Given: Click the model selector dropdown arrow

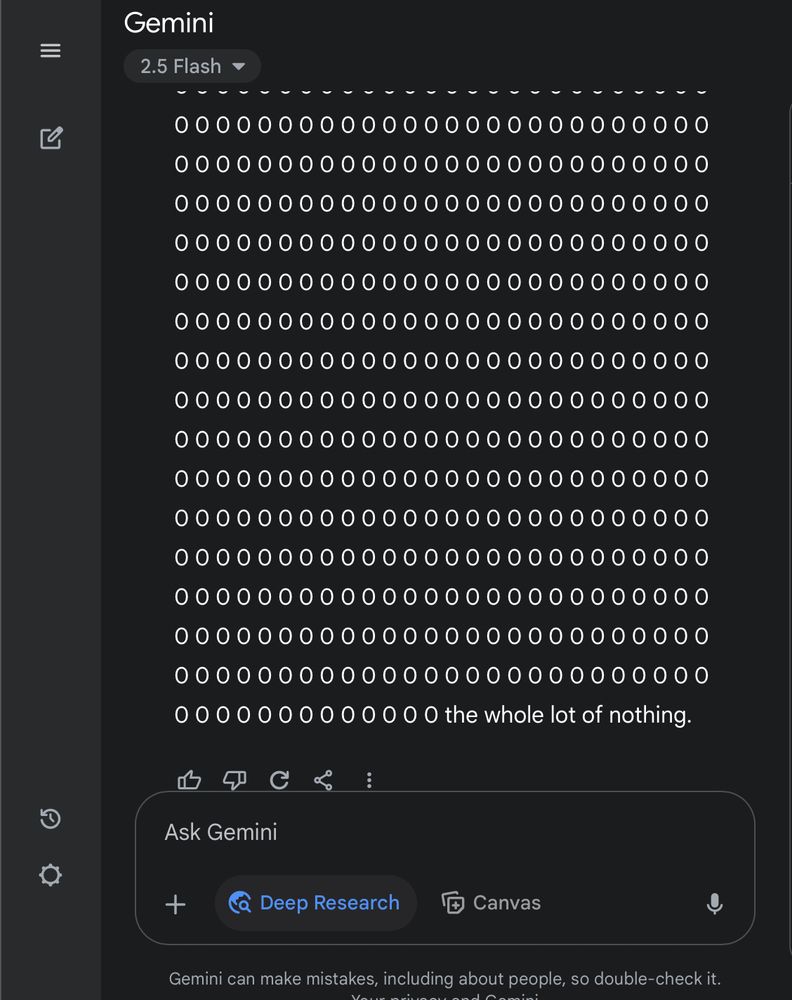Looking at the screenshot, I should tap(238, 66).
